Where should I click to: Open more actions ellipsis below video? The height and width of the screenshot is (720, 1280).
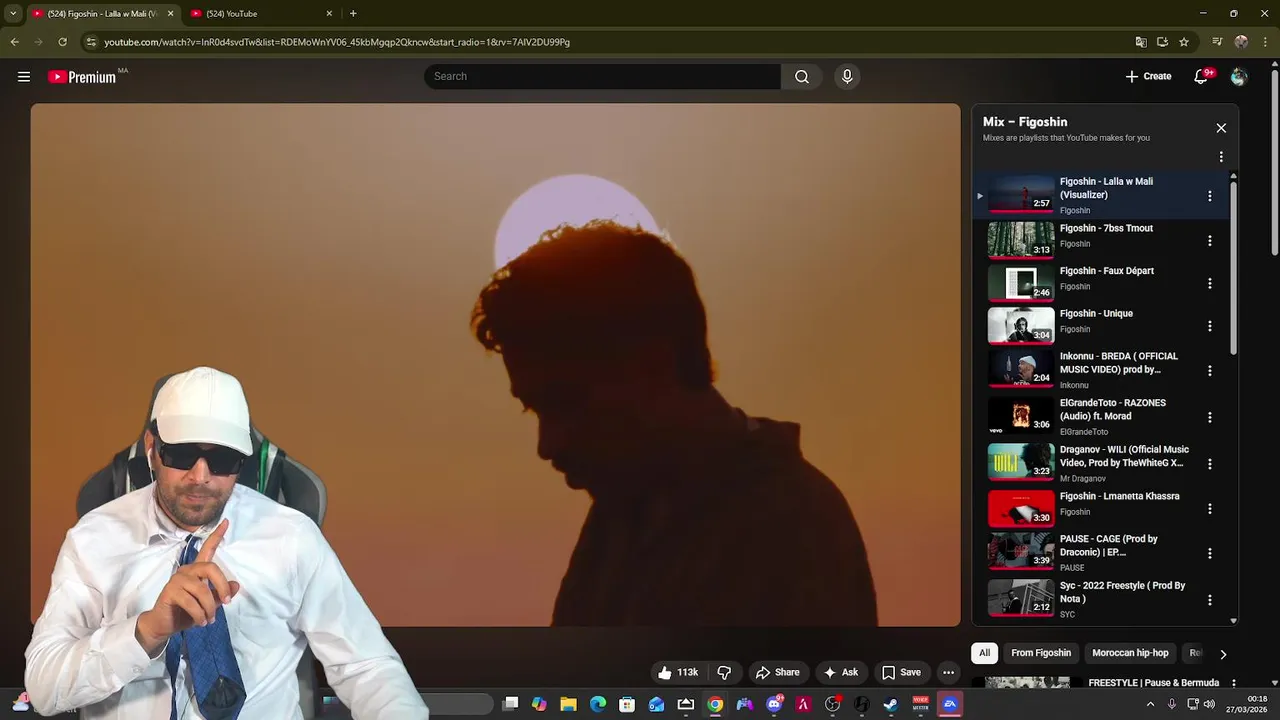pyautogui.click(x=948, y=673)
